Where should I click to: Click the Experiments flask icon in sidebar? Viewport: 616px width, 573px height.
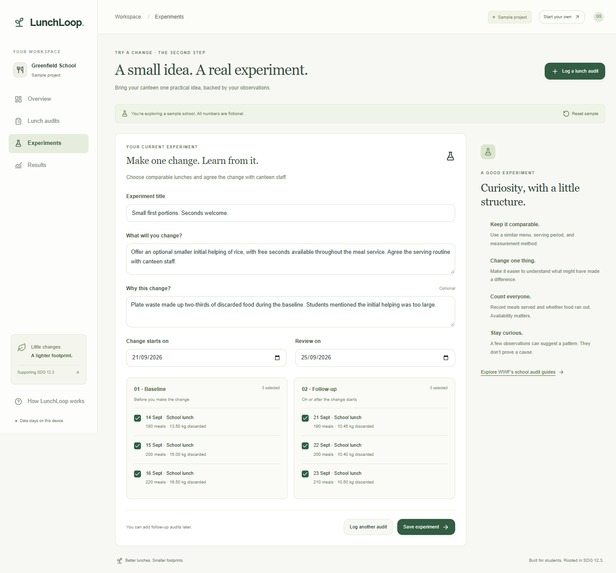pos(18,143)
